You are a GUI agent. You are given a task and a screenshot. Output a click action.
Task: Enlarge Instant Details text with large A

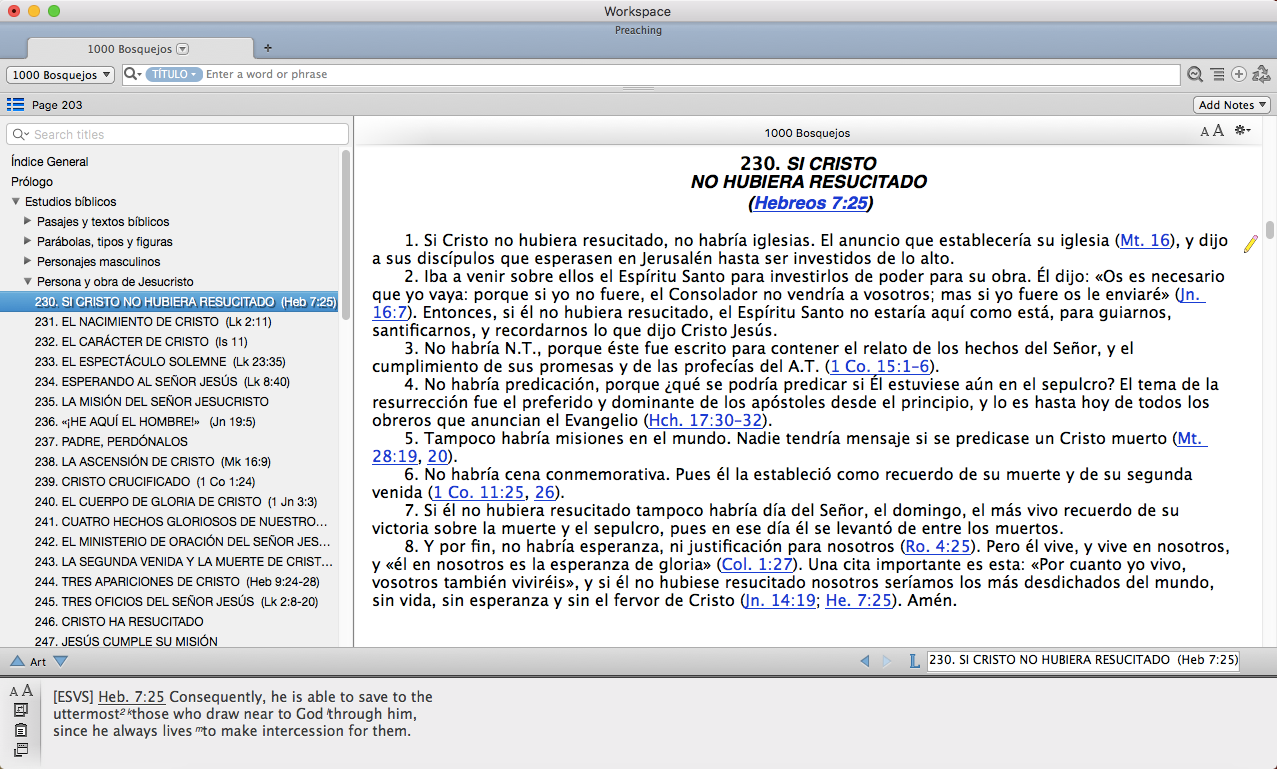[x=27, y=691]
